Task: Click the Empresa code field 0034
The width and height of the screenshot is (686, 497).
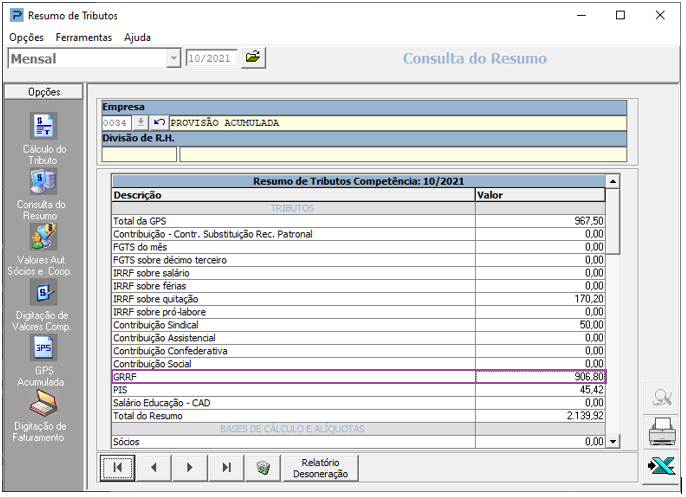Action: click(116, 123)
